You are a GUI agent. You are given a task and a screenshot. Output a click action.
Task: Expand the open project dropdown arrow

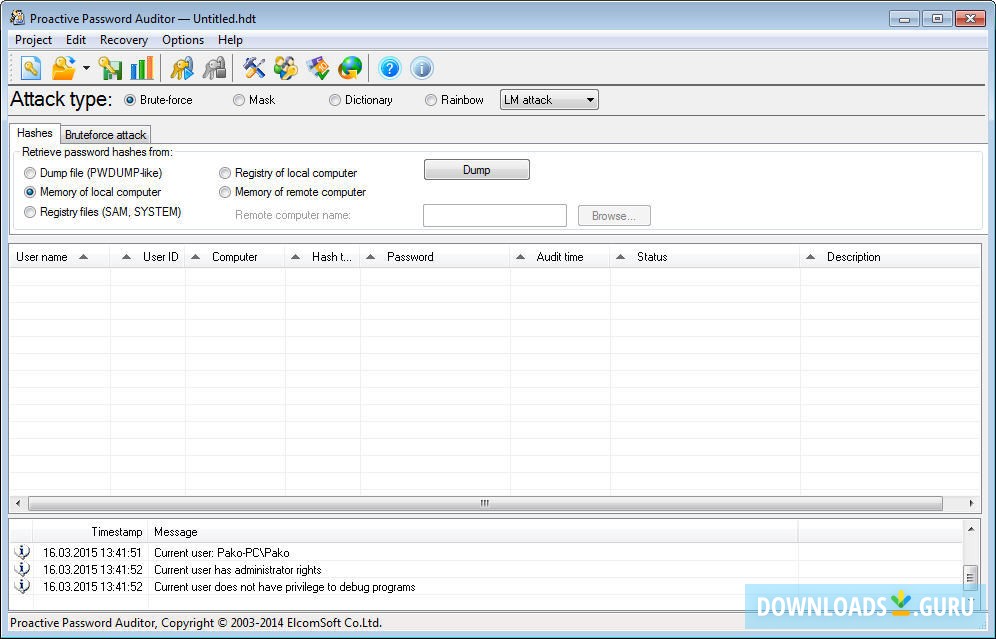click(86, 68)
